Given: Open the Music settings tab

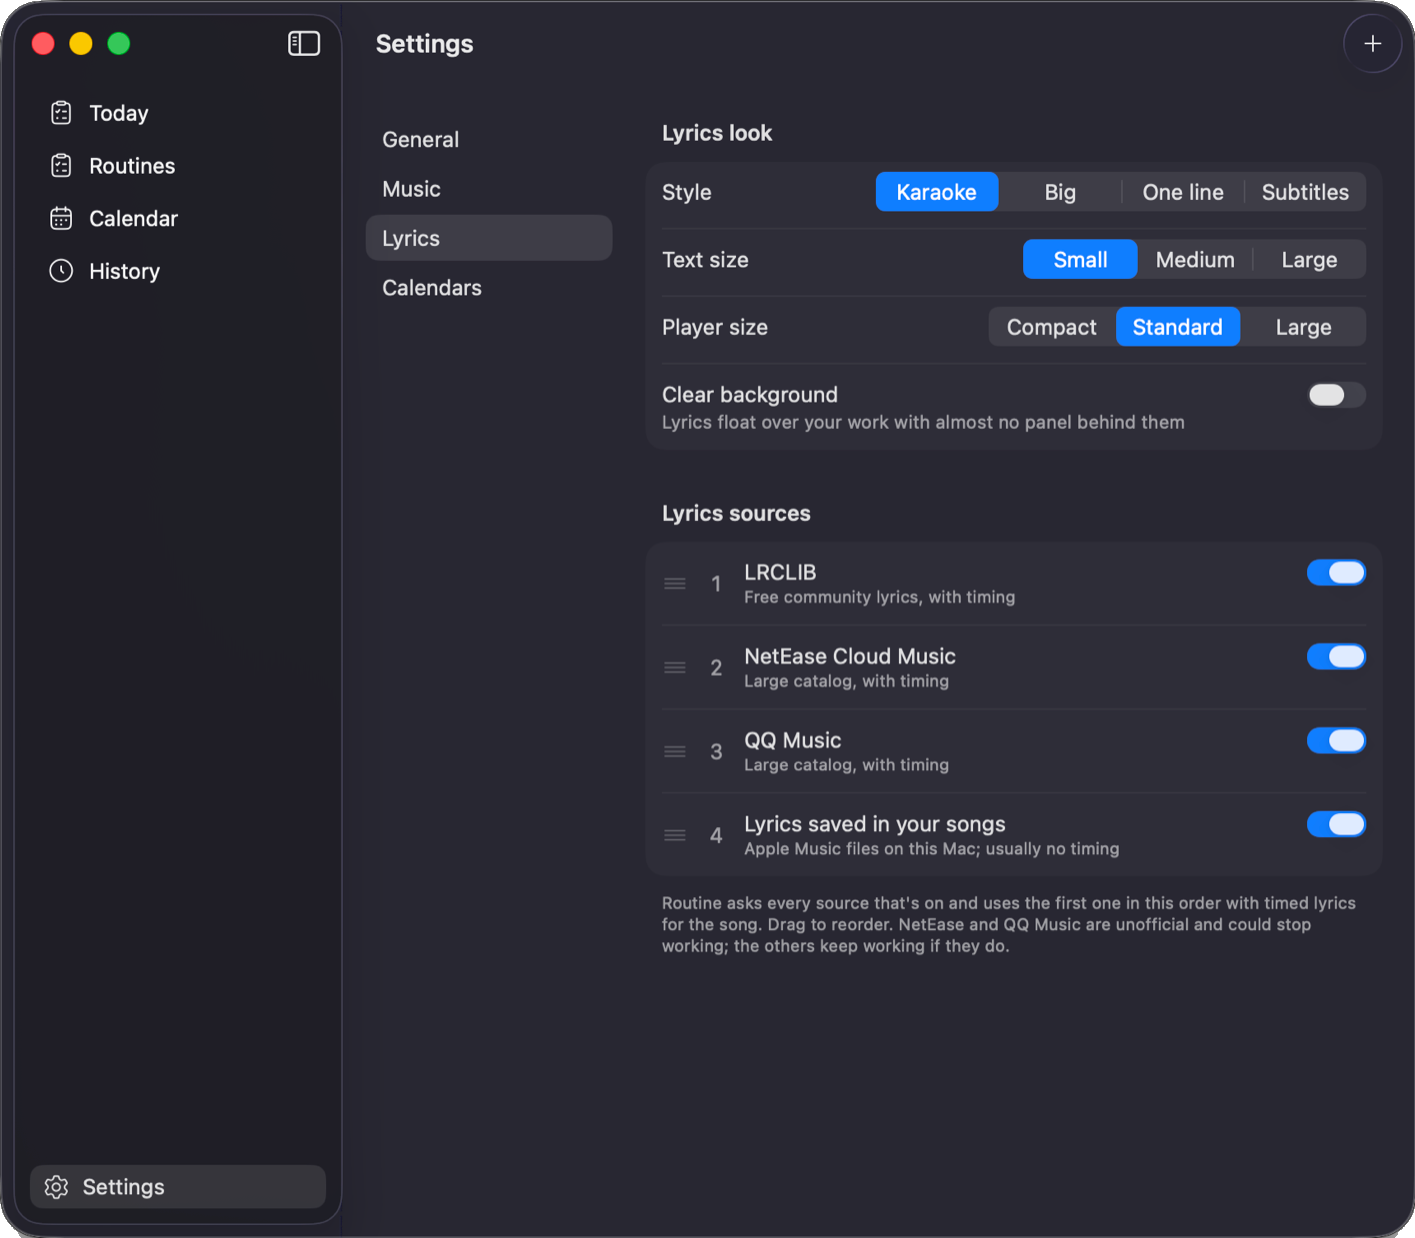Looking at the screenshot, I should pyautogui.click(x=489, y=189).
